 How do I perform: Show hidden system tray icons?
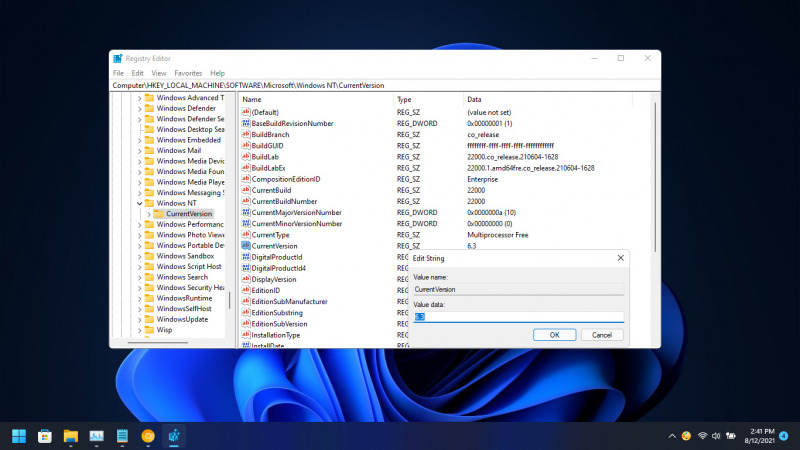pos(672,436)
